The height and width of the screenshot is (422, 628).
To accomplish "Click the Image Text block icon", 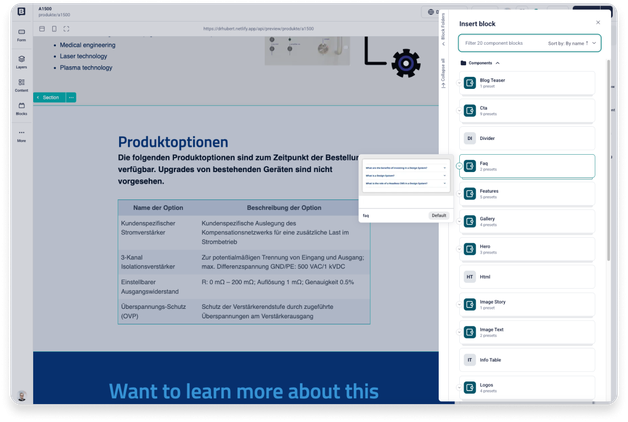I will click(x=469, y=332).
